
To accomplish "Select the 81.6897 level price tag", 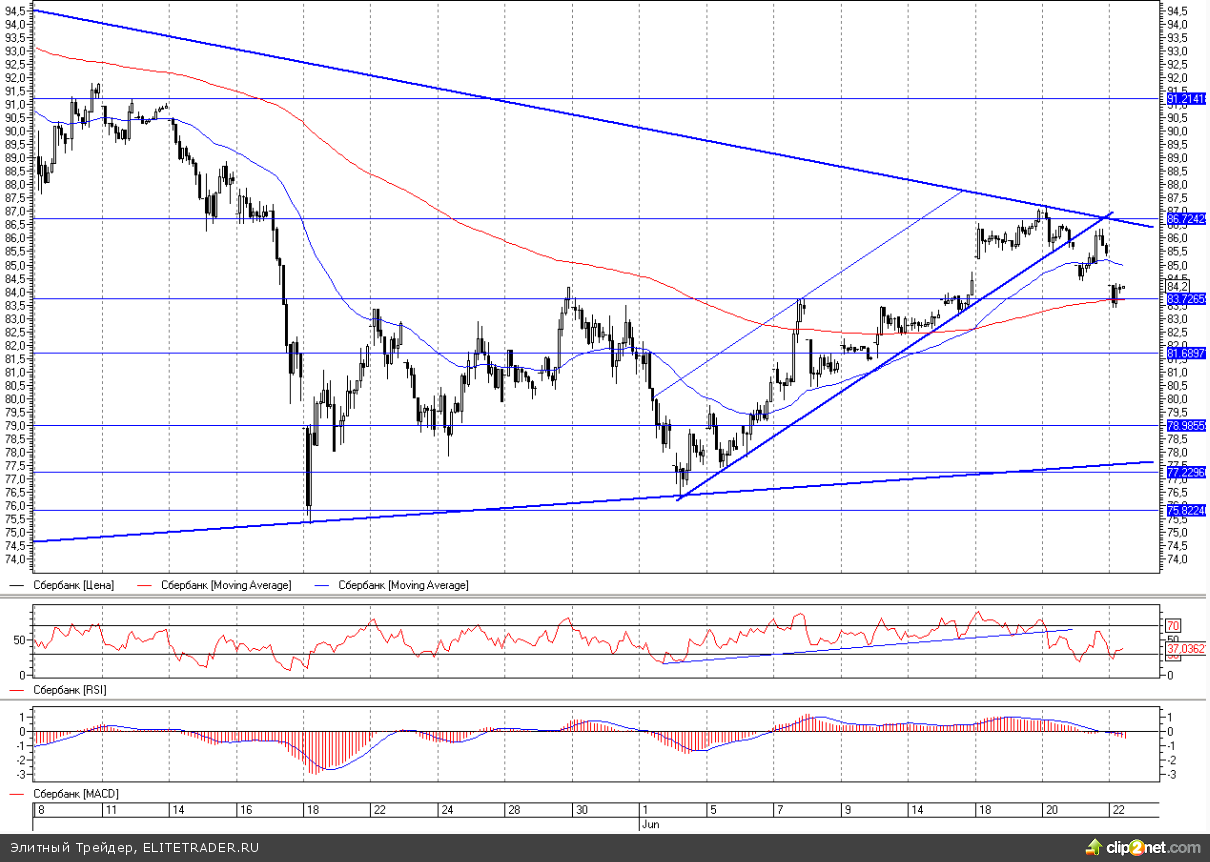I will coord(1187,353).
